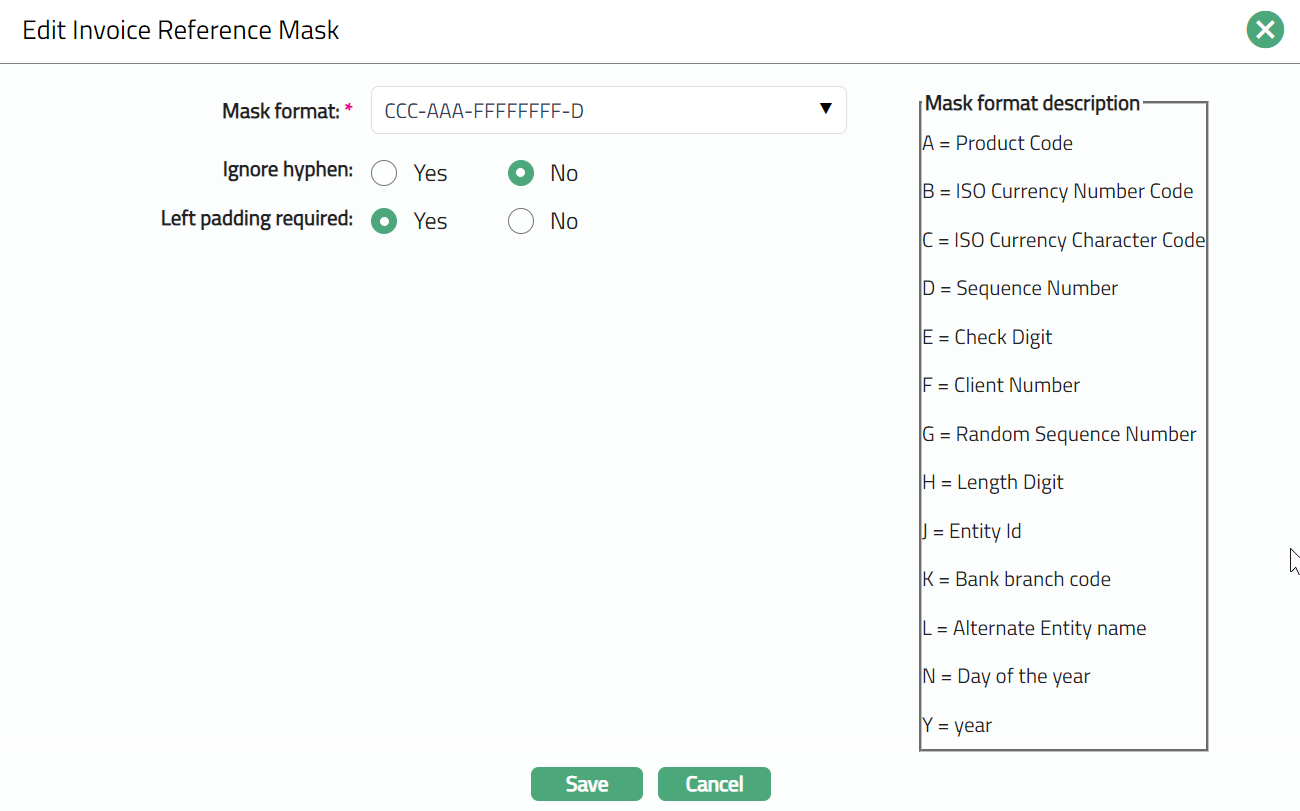Click the 'B = ISO Currency Number Code' line
1300x811 pixels.
point(1057,191)
